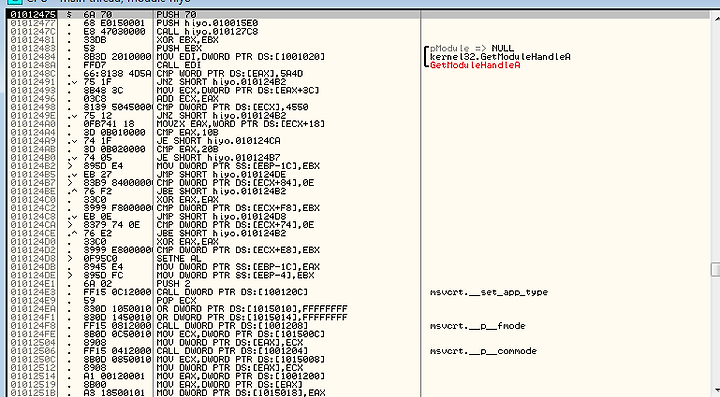Click the scrollbar thumb in the disassembly pane
This screenshot has width=720, height=397.
(x=715, y=269)
